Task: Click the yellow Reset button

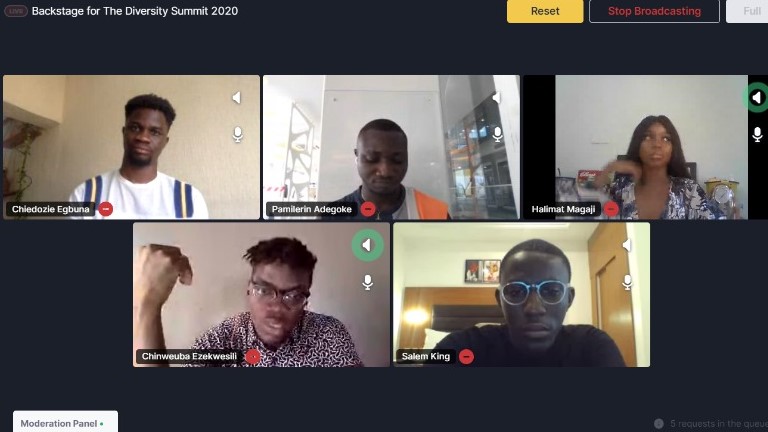Action: (545, 11)
